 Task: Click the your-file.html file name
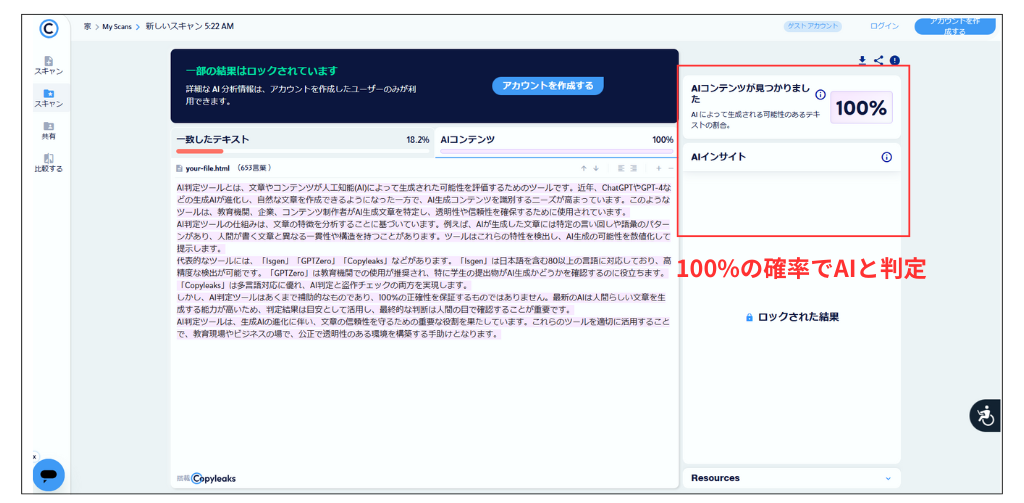(x=209, y=169)
